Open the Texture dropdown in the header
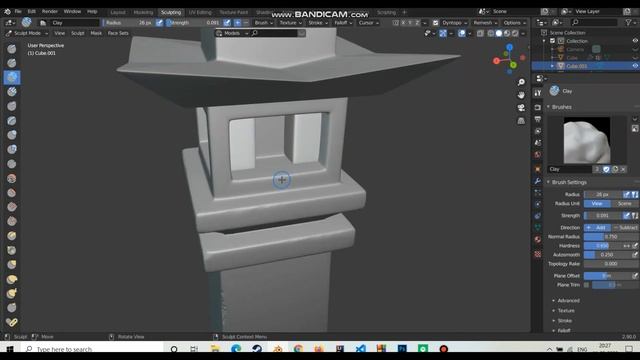 click(291, 23)
